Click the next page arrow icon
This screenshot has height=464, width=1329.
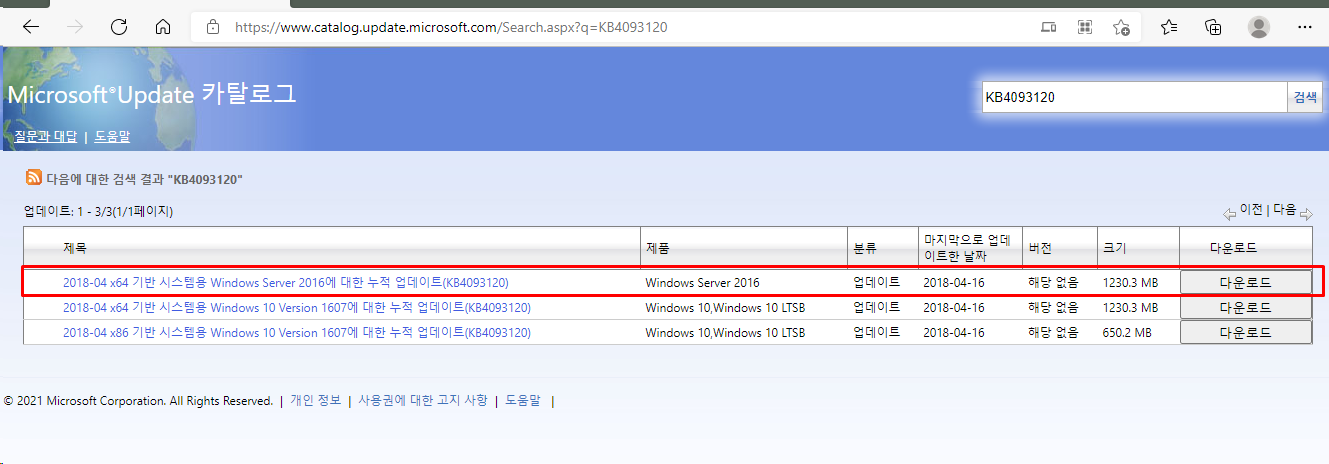1305,213
